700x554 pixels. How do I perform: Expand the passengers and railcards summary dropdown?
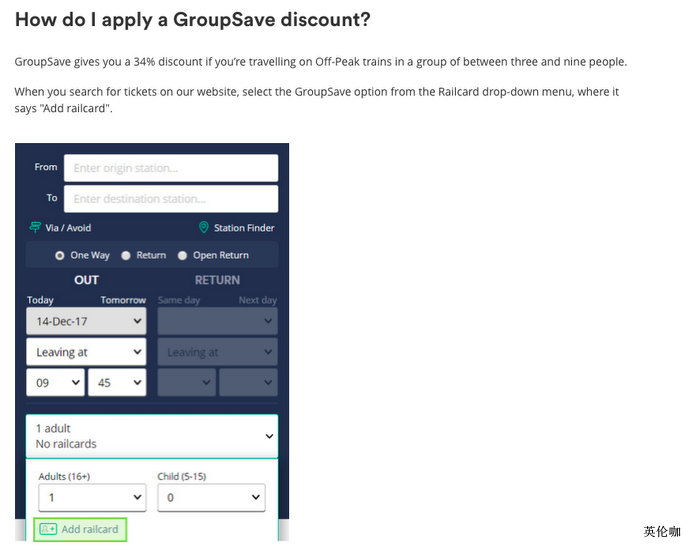(151, 436)
